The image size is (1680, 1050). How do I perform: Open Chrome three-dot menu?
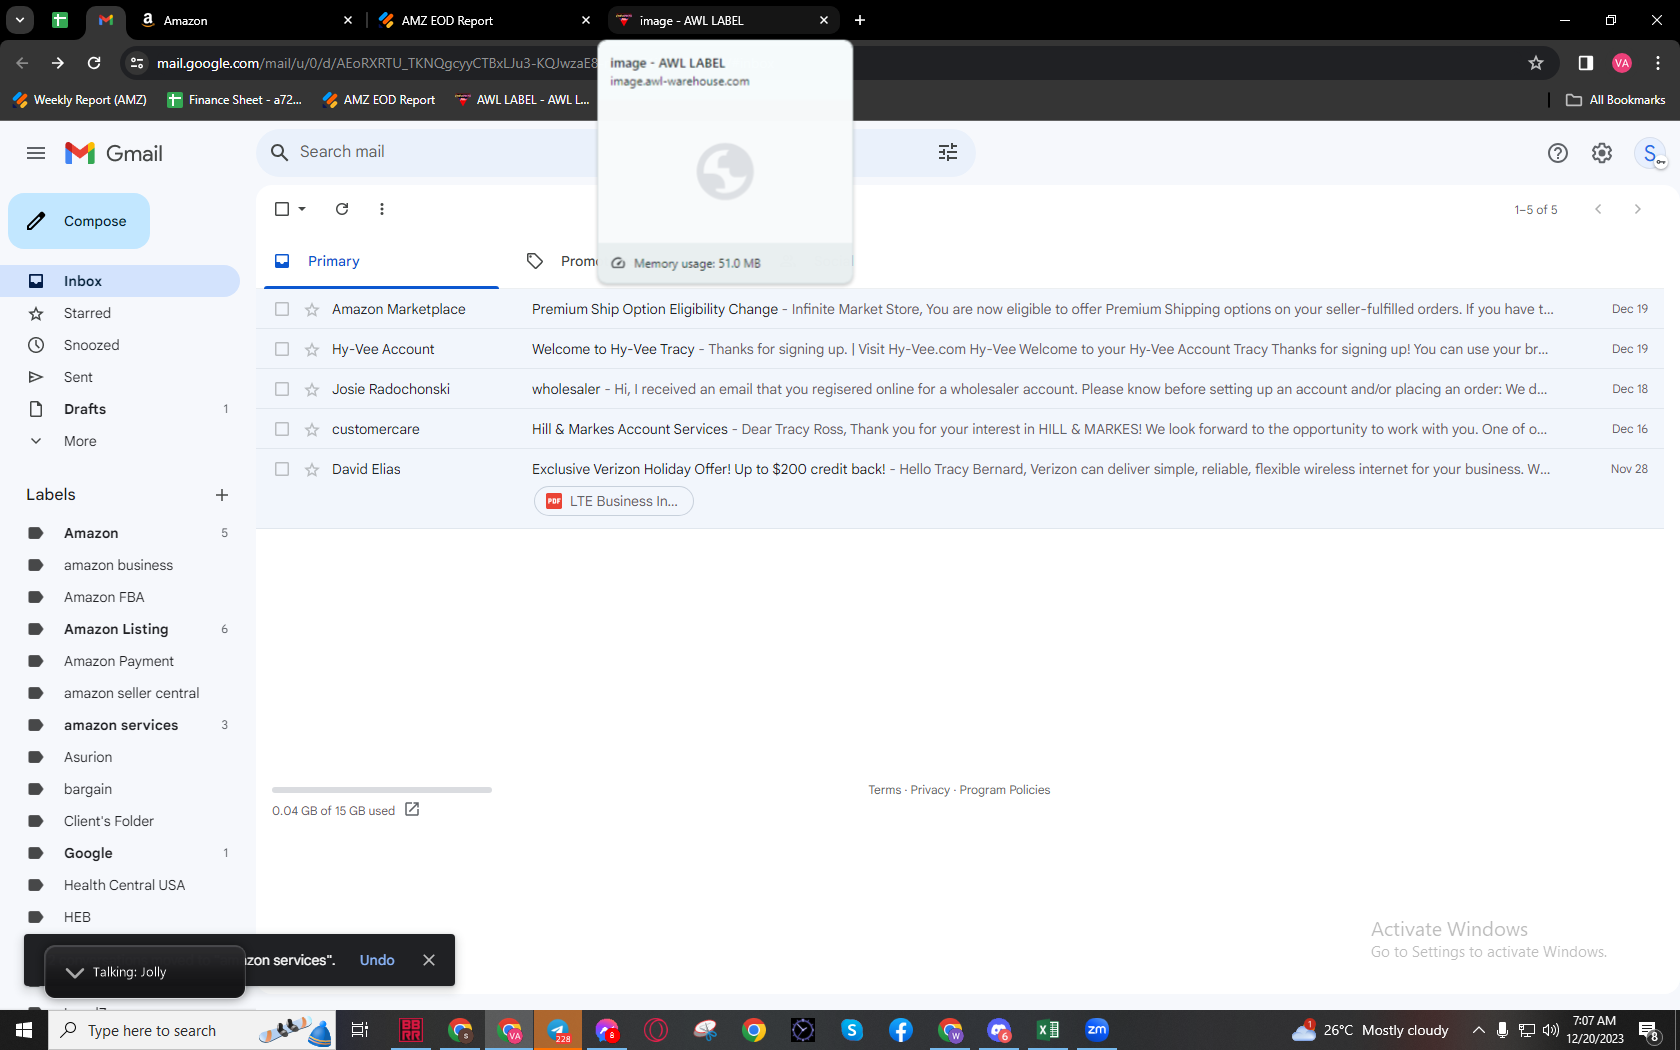[x=1658, y=63]
